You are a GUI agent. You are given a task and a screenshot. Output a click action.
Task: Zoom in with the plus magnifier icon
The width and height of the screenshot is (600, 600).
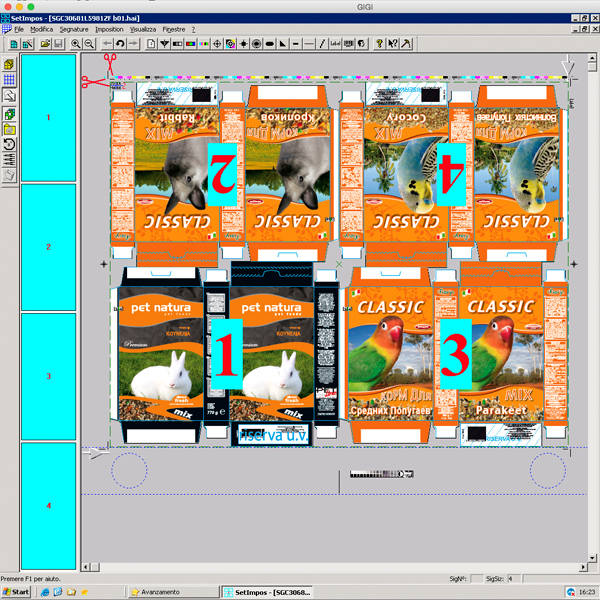76,44
